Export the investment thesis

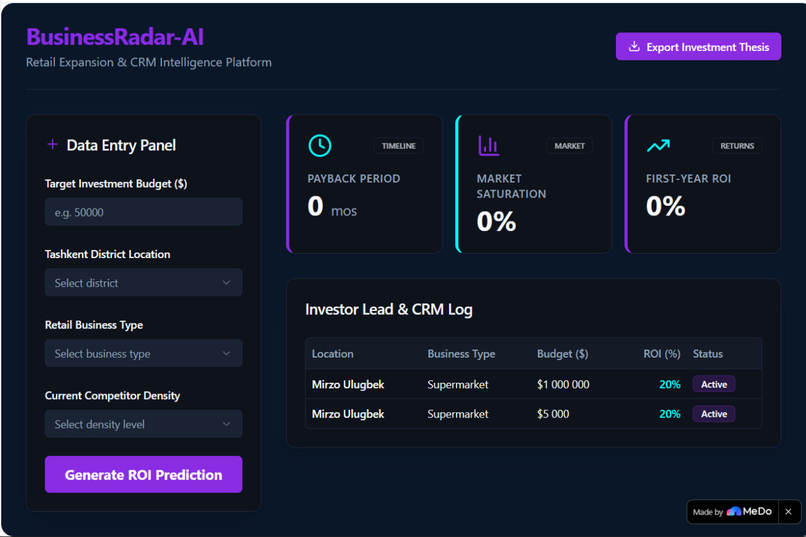[699, 47]
